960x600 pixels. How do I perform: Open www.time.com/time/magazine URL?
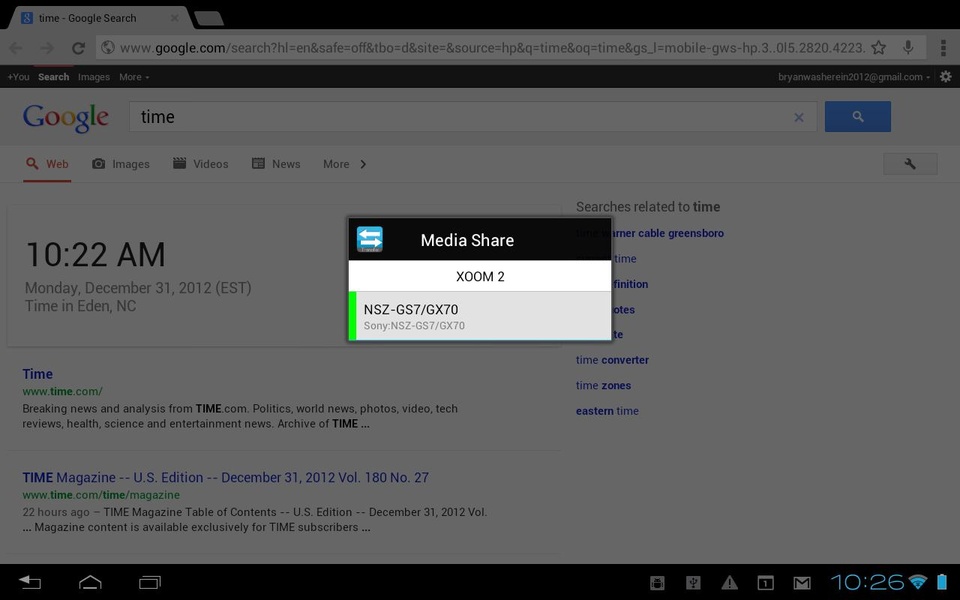tap(101, 495)
